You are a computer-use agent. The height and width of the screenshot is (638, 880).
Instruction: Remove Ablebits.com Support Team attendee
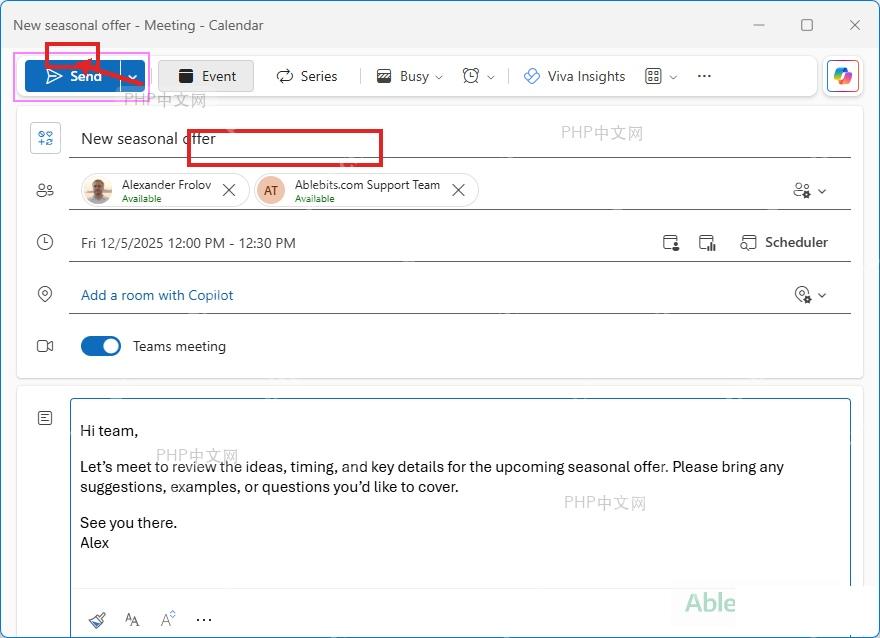[459, 191]
